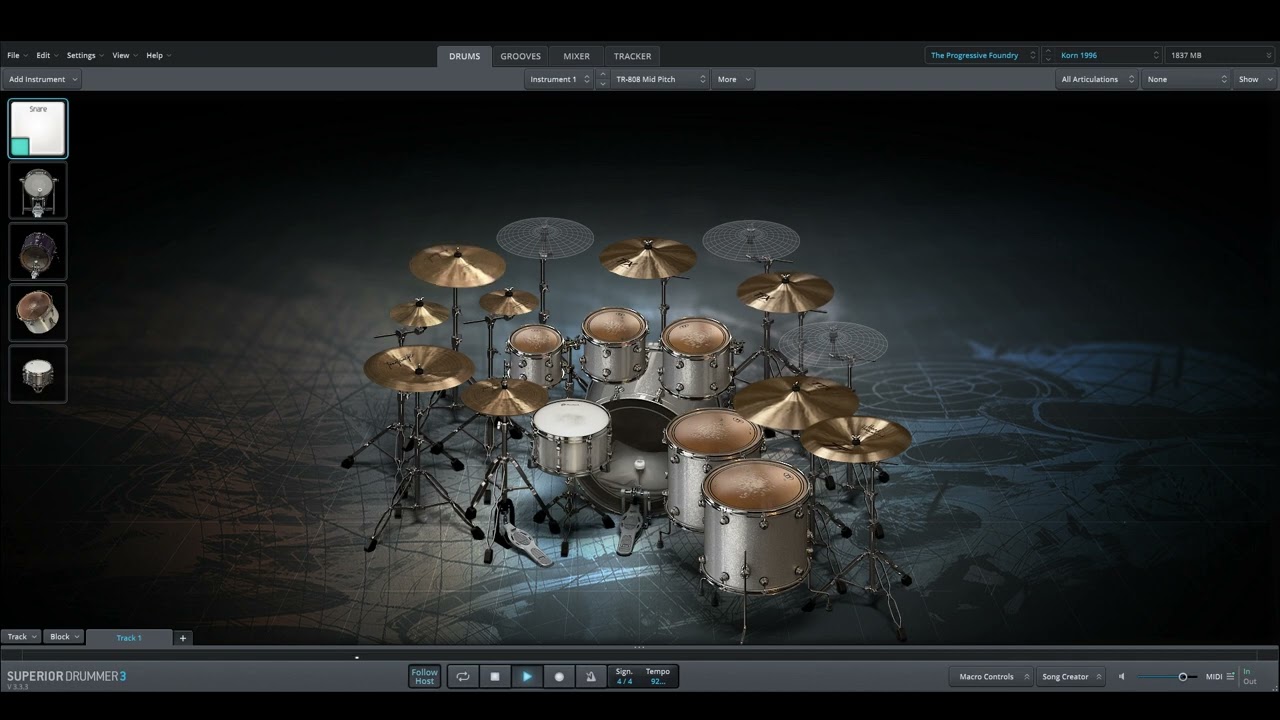Select the smallest rack tom on the kit
This screenshot has height=720, width=1280.
536,354
